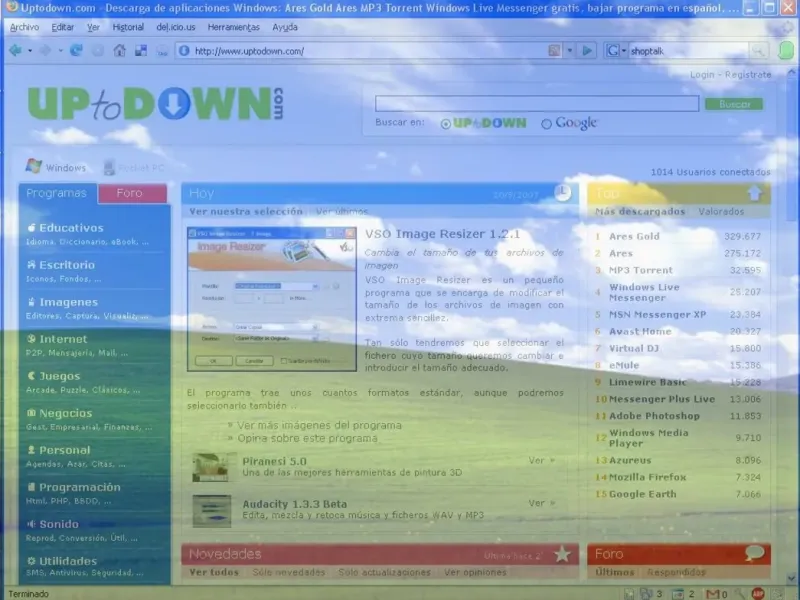Click the speech bubble icon in Foro header
Viewport: 800px width, 600px height.
coord(755,553)
